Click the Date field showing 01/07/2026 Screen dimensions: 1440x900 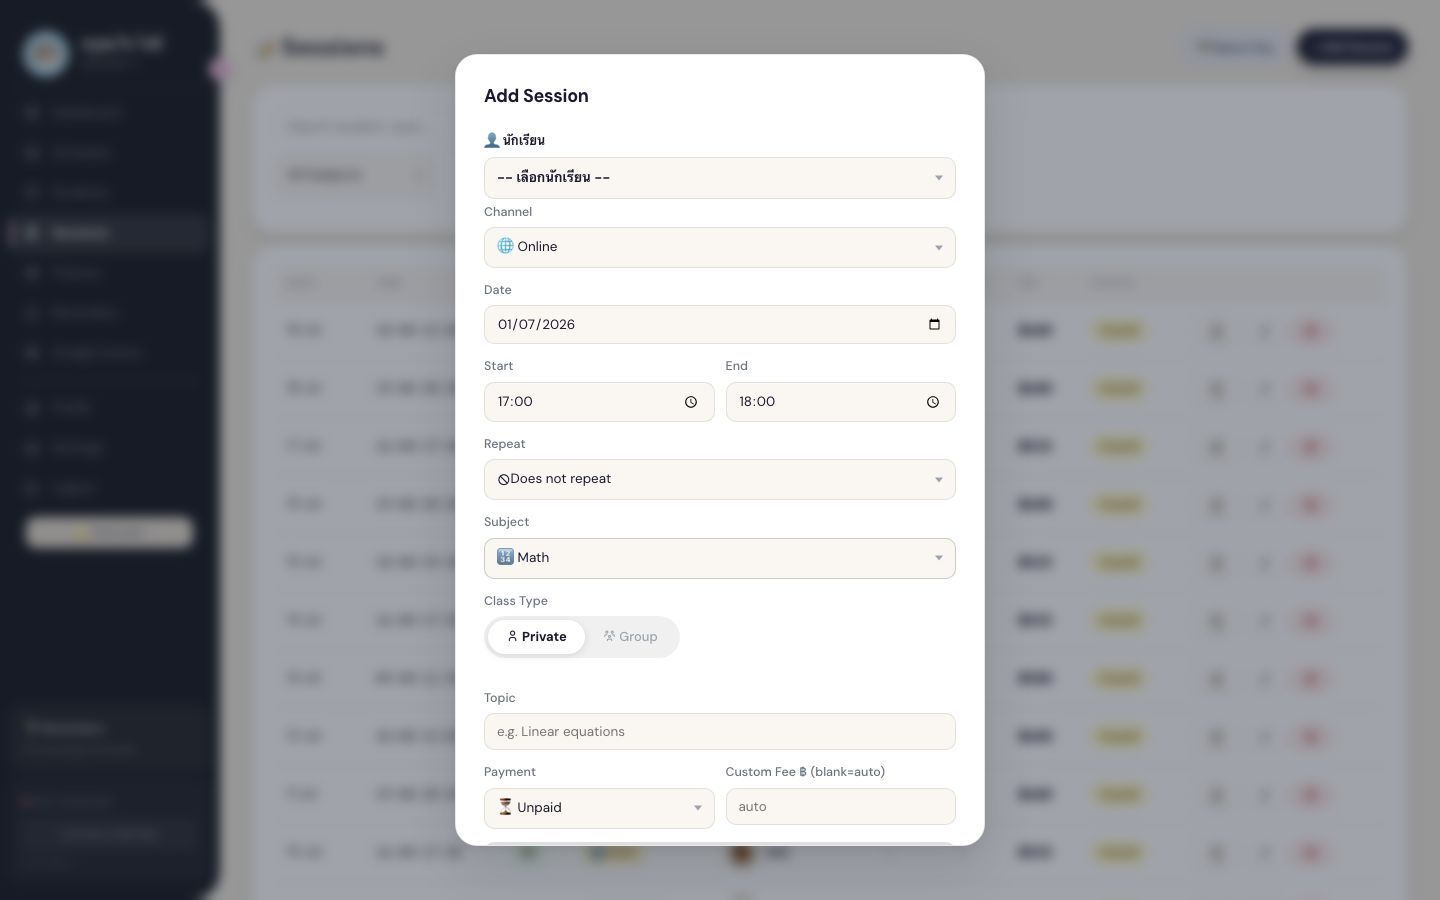pyautogui.click(x=720, y=324)
